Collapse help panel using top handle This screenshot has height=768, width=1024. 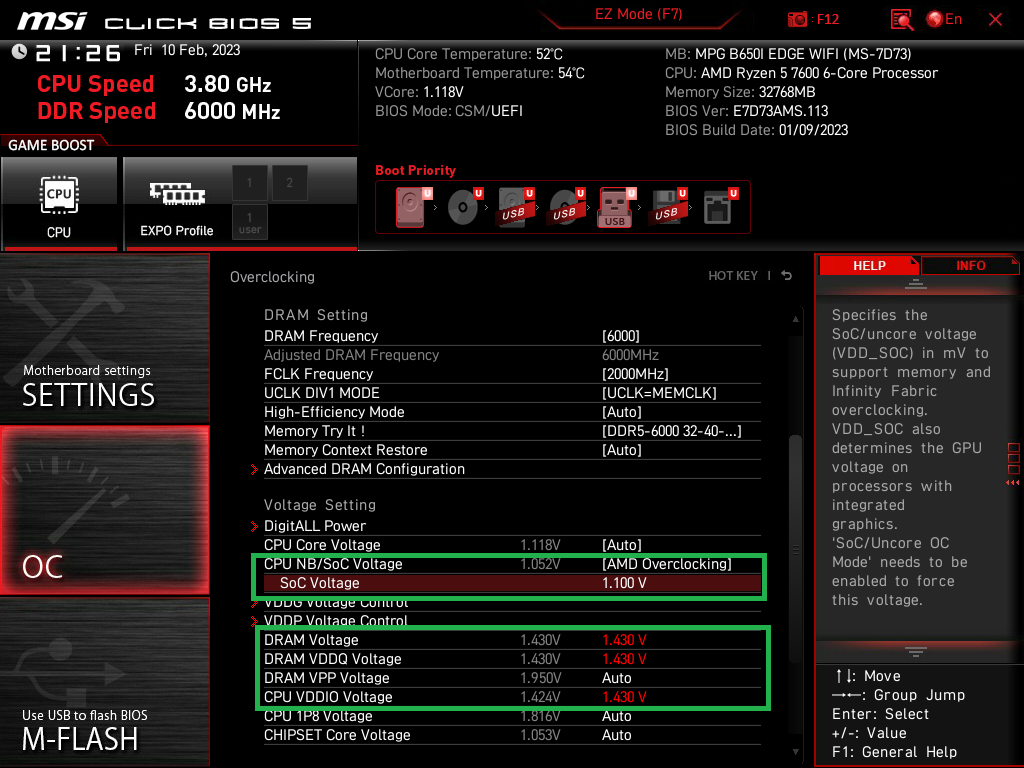(x=916, y=283)
